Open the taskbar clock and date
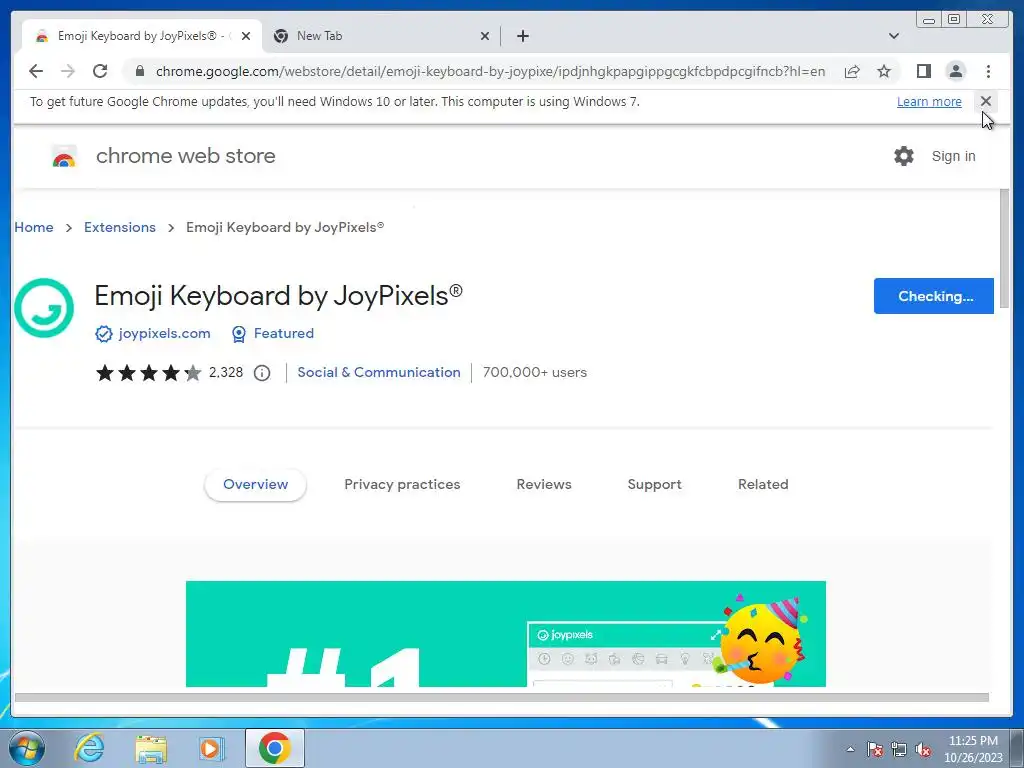This screenshot has height=768, width=1024. [x=973, y=749]
